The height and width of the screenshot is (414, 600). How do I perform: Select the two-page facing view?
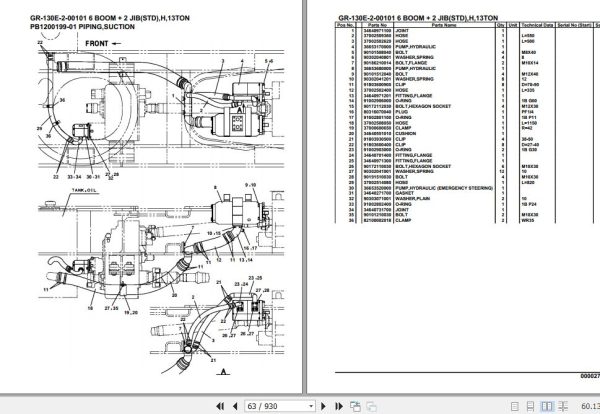click(x=547, y=406)
